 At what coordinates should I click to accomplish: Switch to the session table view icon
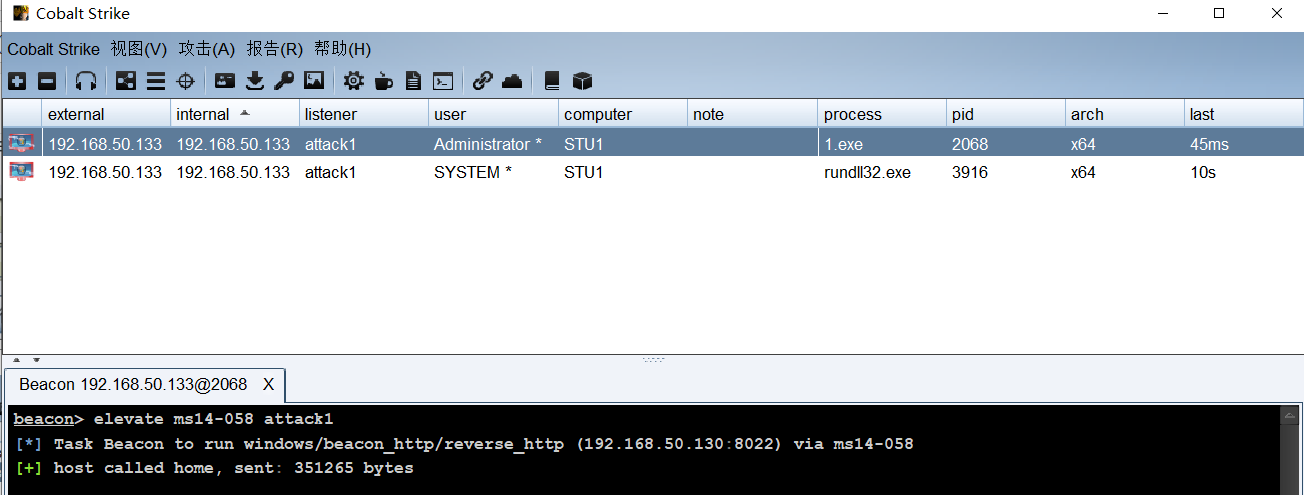click(x=156, y=81)
